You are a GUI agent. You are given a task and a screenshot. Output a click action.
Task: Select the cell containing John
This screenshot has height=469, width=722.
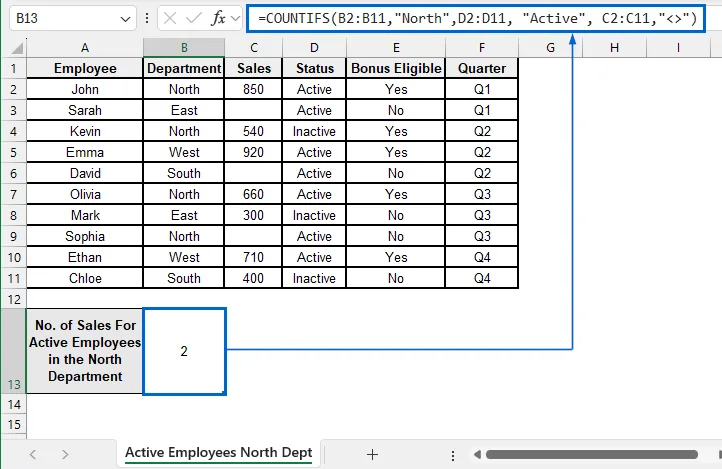85,89
